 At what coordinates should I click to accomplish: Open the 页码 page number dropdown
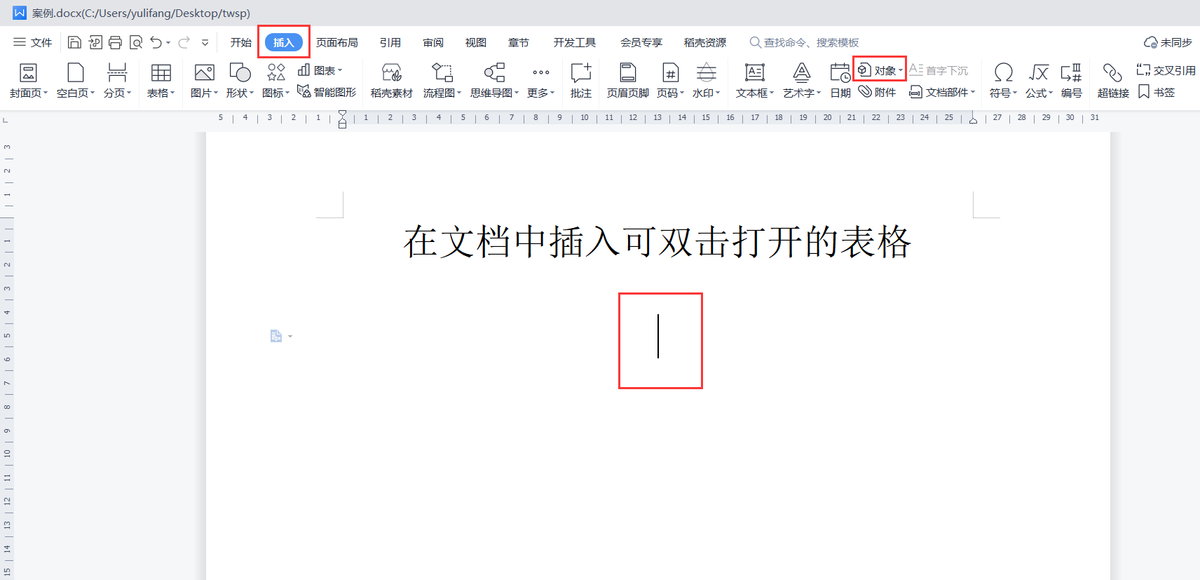[671, 81]
